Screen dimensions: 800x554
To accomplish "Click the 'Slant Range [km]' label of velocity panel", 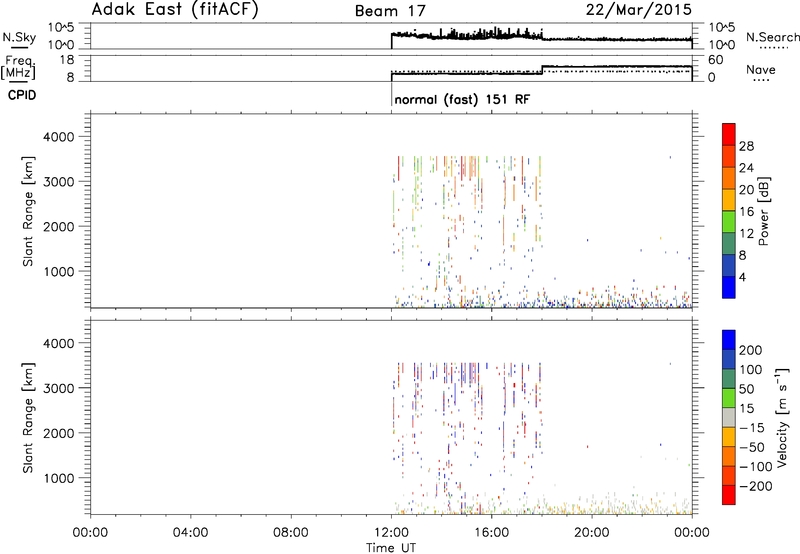I will point(28,418).
